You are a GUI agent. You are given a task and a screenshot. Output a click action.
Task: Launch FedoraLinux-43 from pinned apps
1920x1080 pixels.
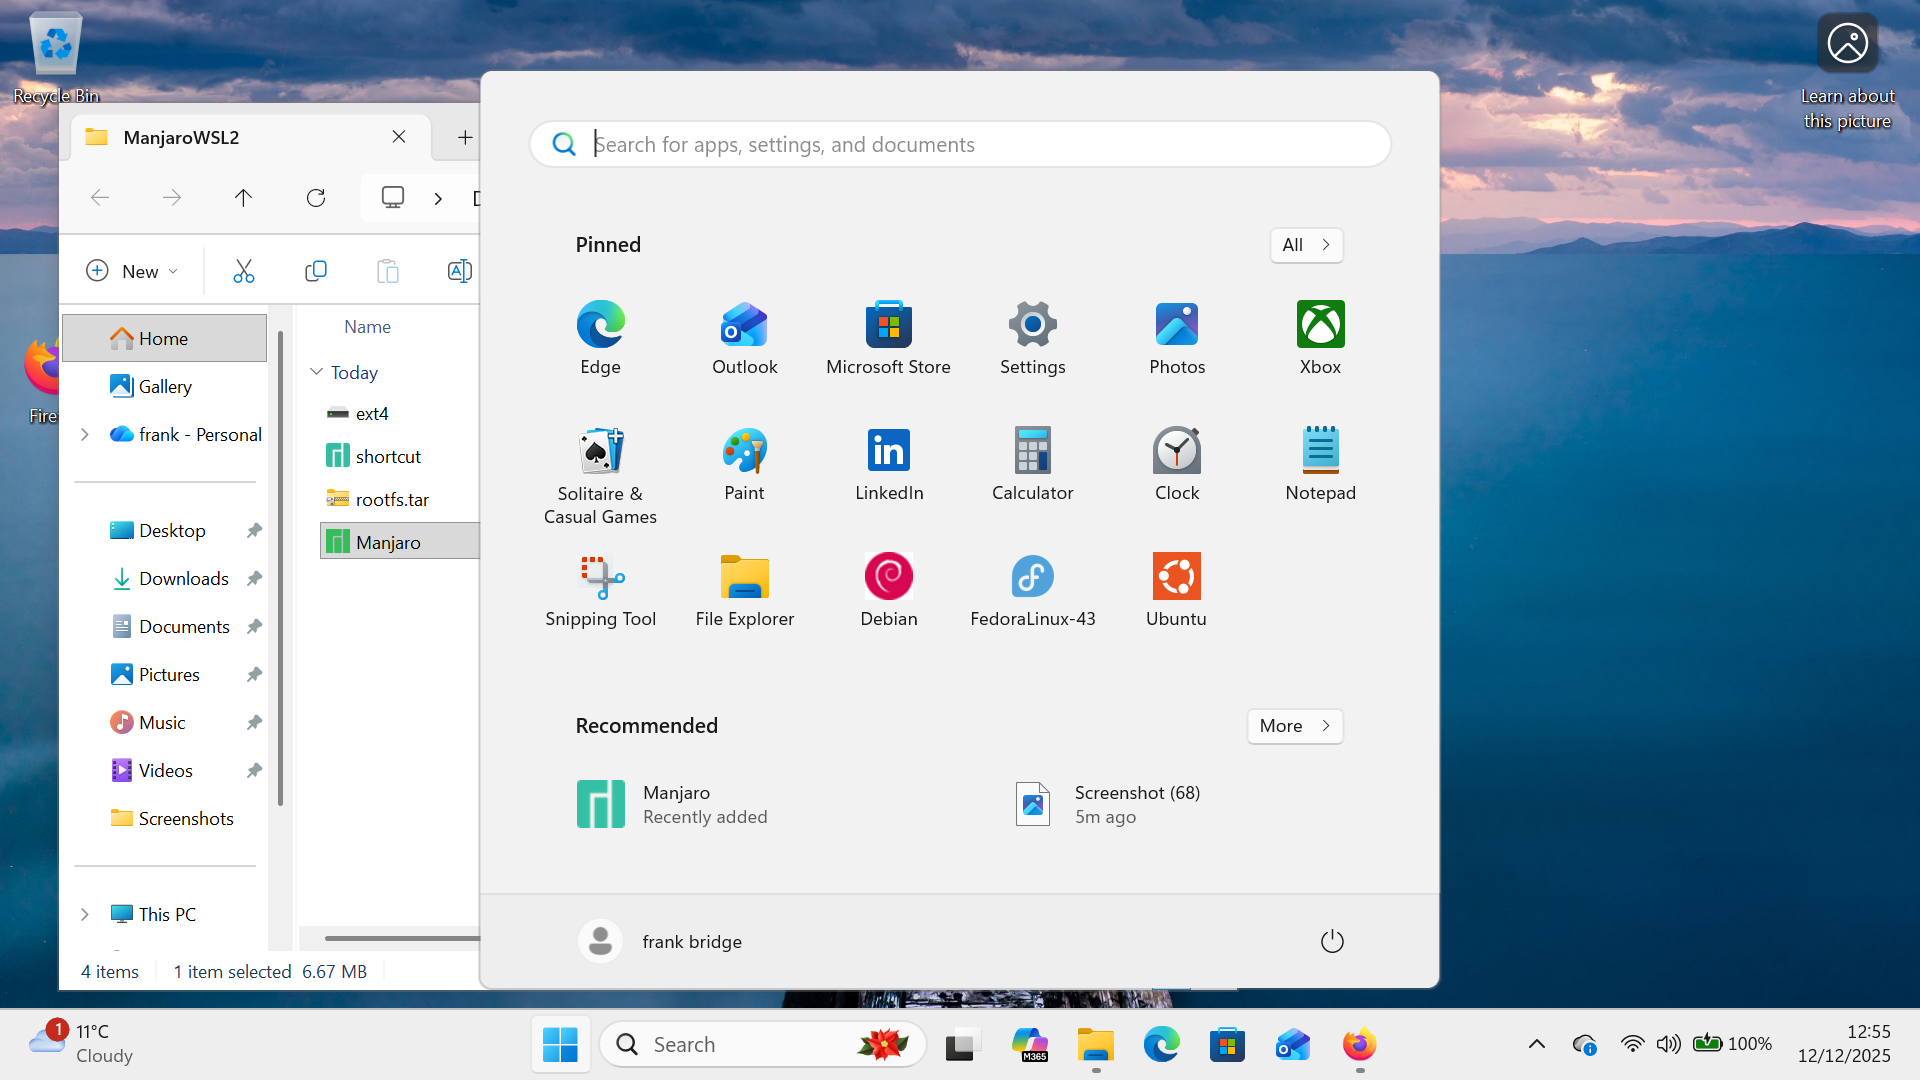[1032, 590]
